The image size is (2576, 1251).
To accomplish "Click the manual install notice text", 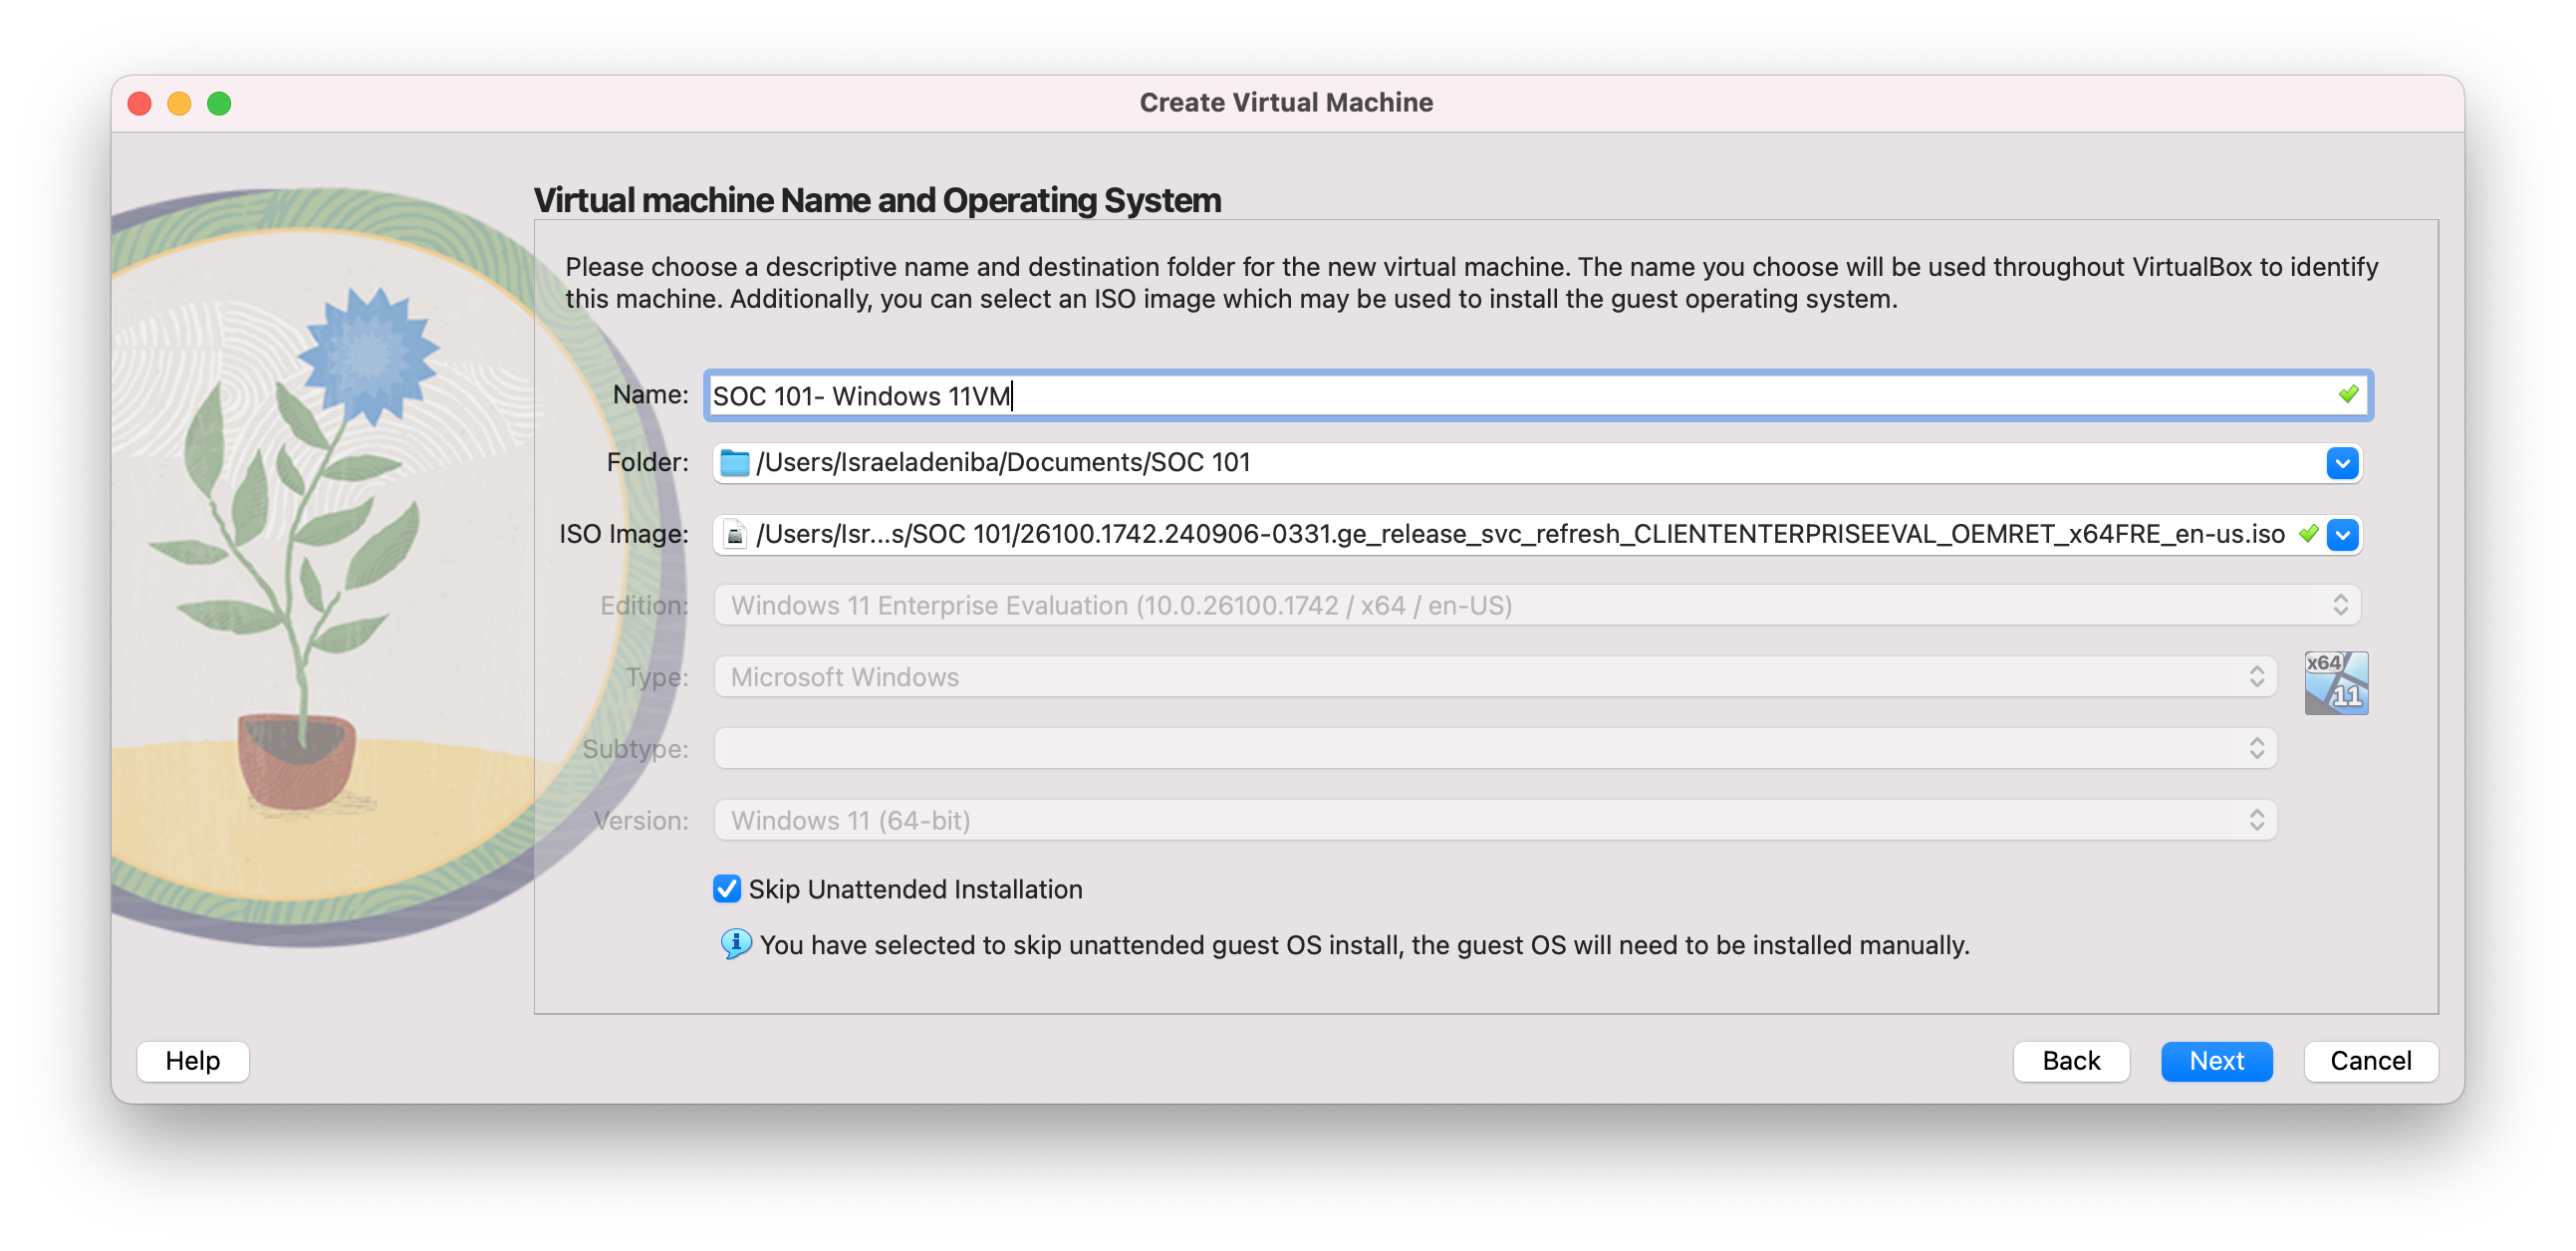I will coord(1364,946).
